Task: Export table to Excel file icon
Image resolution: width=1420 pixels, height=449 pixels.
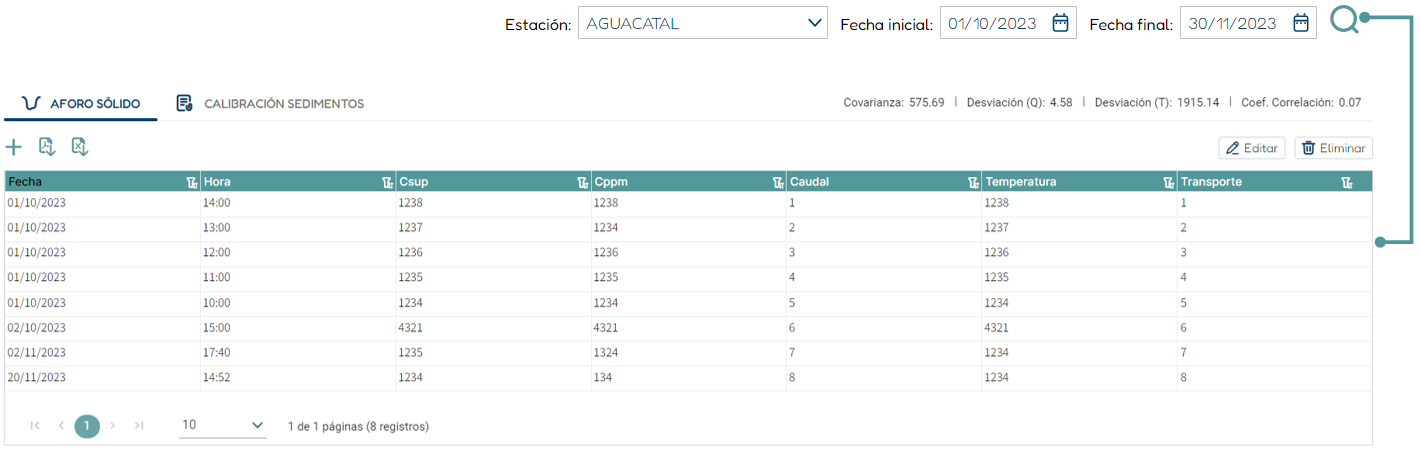Action: pos(80,148)
